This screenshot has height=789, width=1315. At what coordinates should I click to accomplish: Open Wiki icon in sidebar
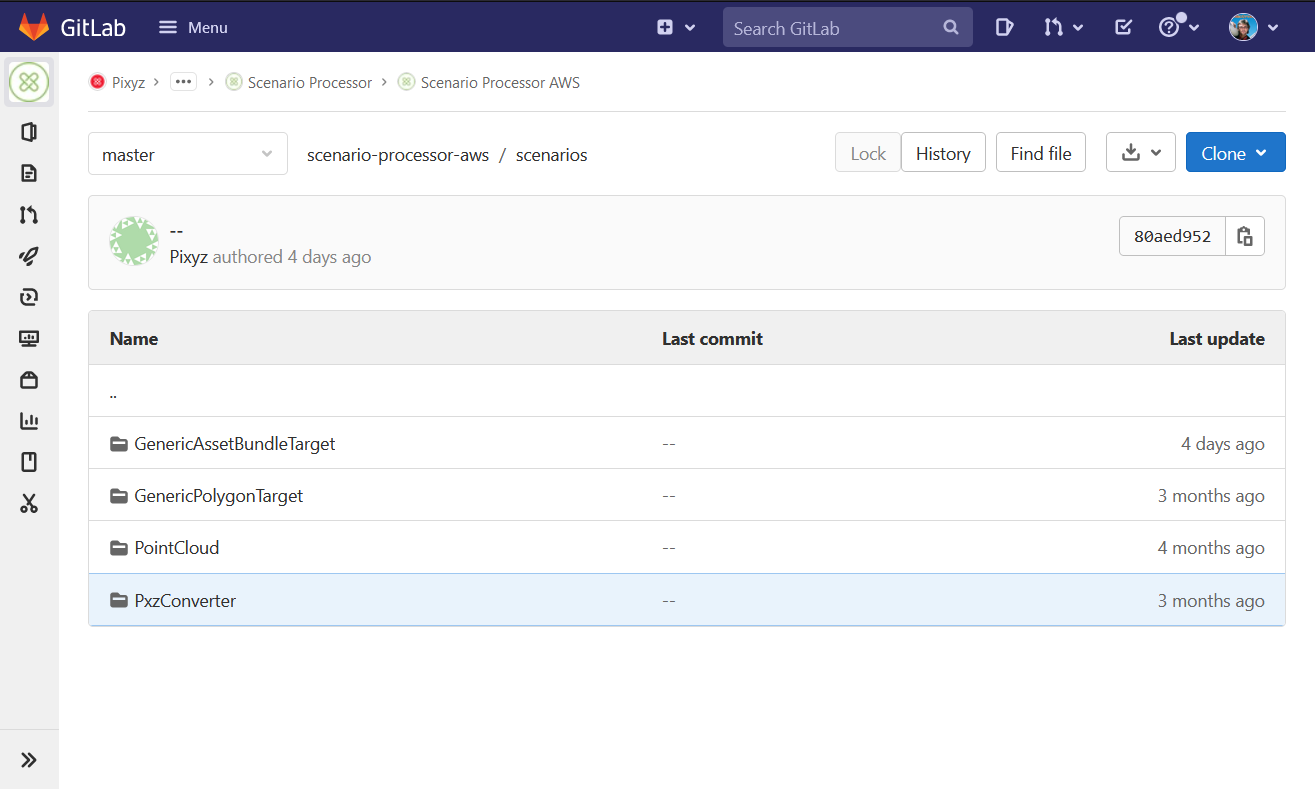[x=29, y=462]
